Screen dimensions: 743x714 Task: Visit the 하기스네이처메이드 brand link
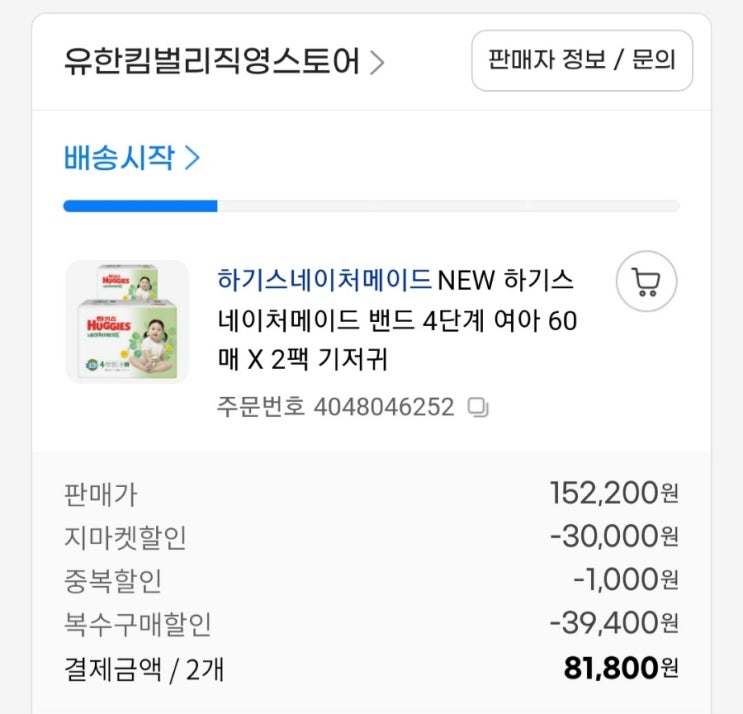(324, 278)
